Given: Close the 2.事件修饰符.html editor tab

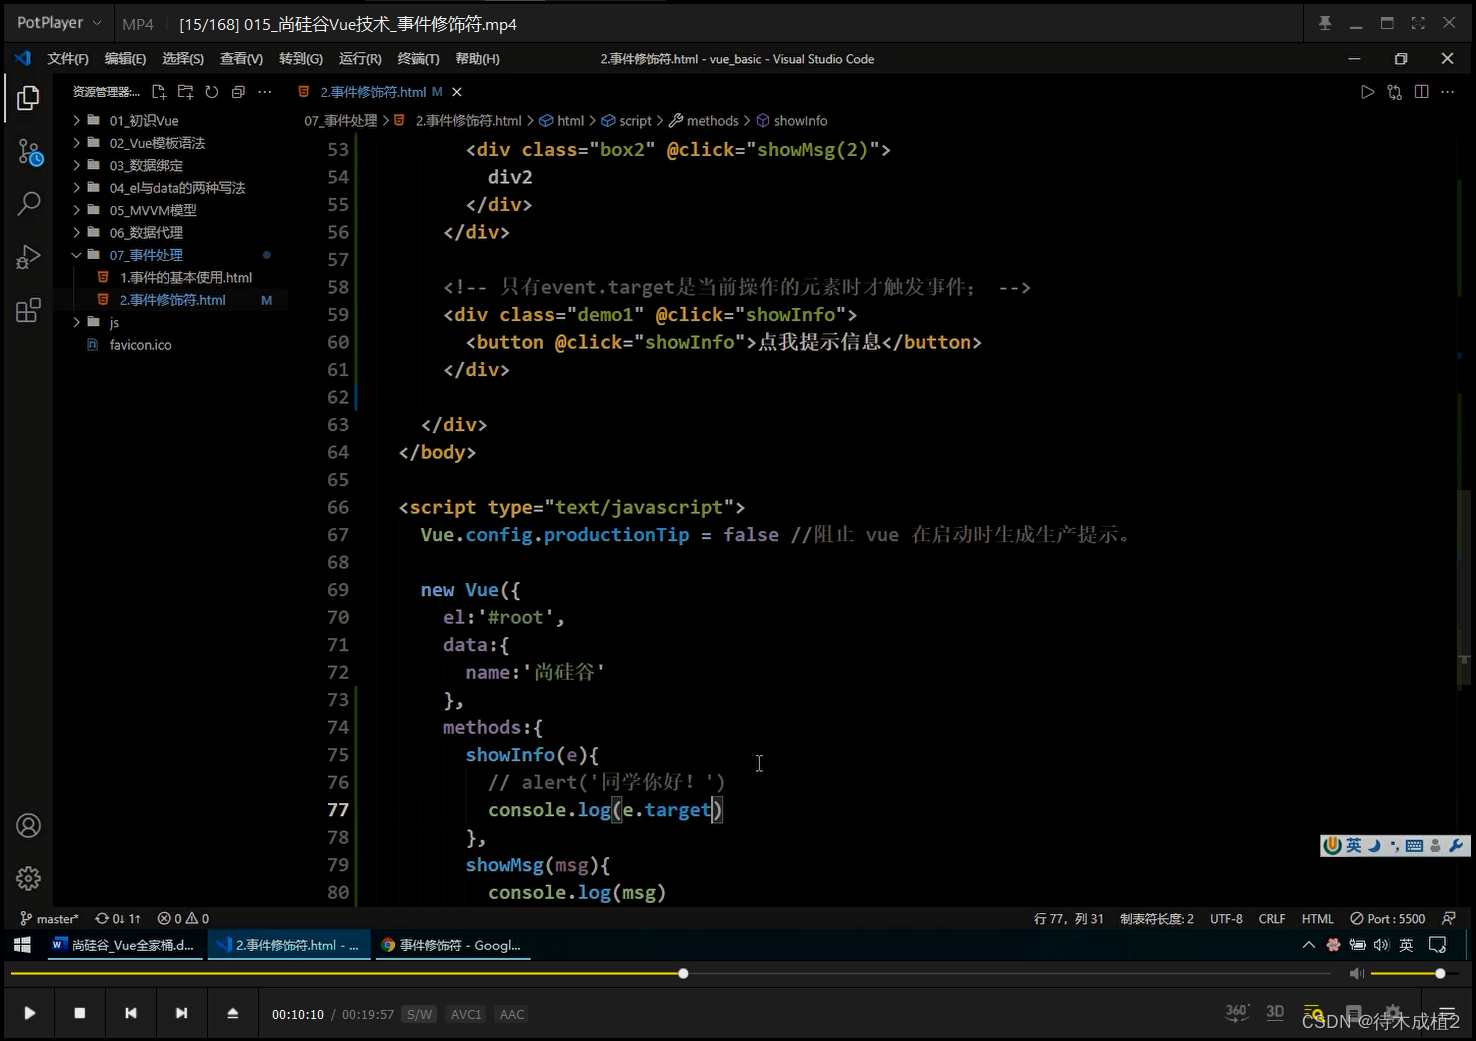Looking at the screenshot, I should click(x=457, y=92).
